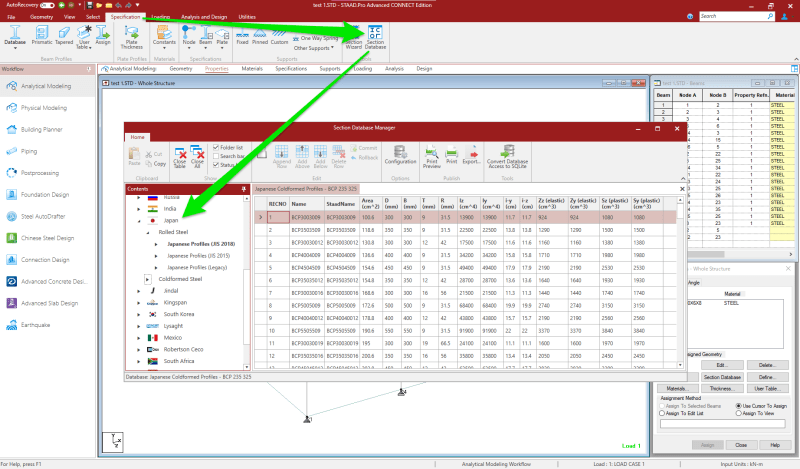Select the Custom support icon

coord(279,37)
